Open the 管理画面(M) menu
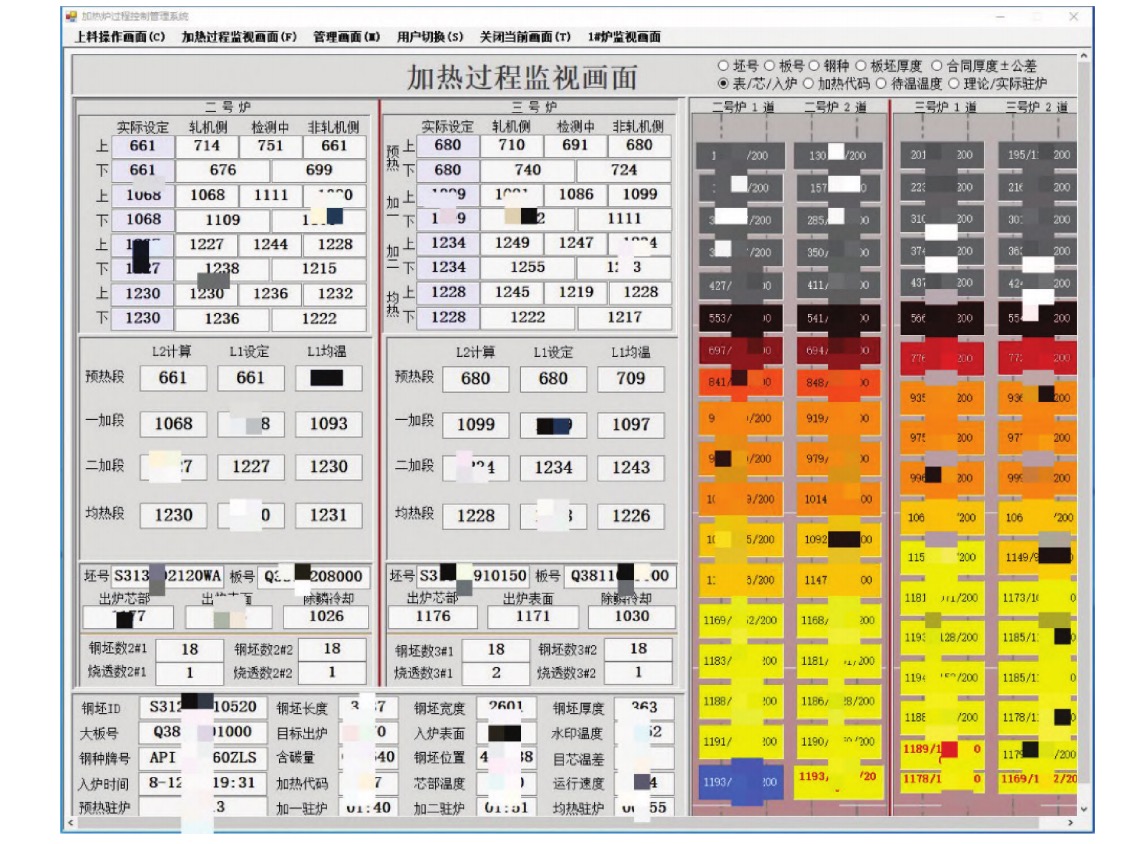1138x844 pixels. (346, 37)
